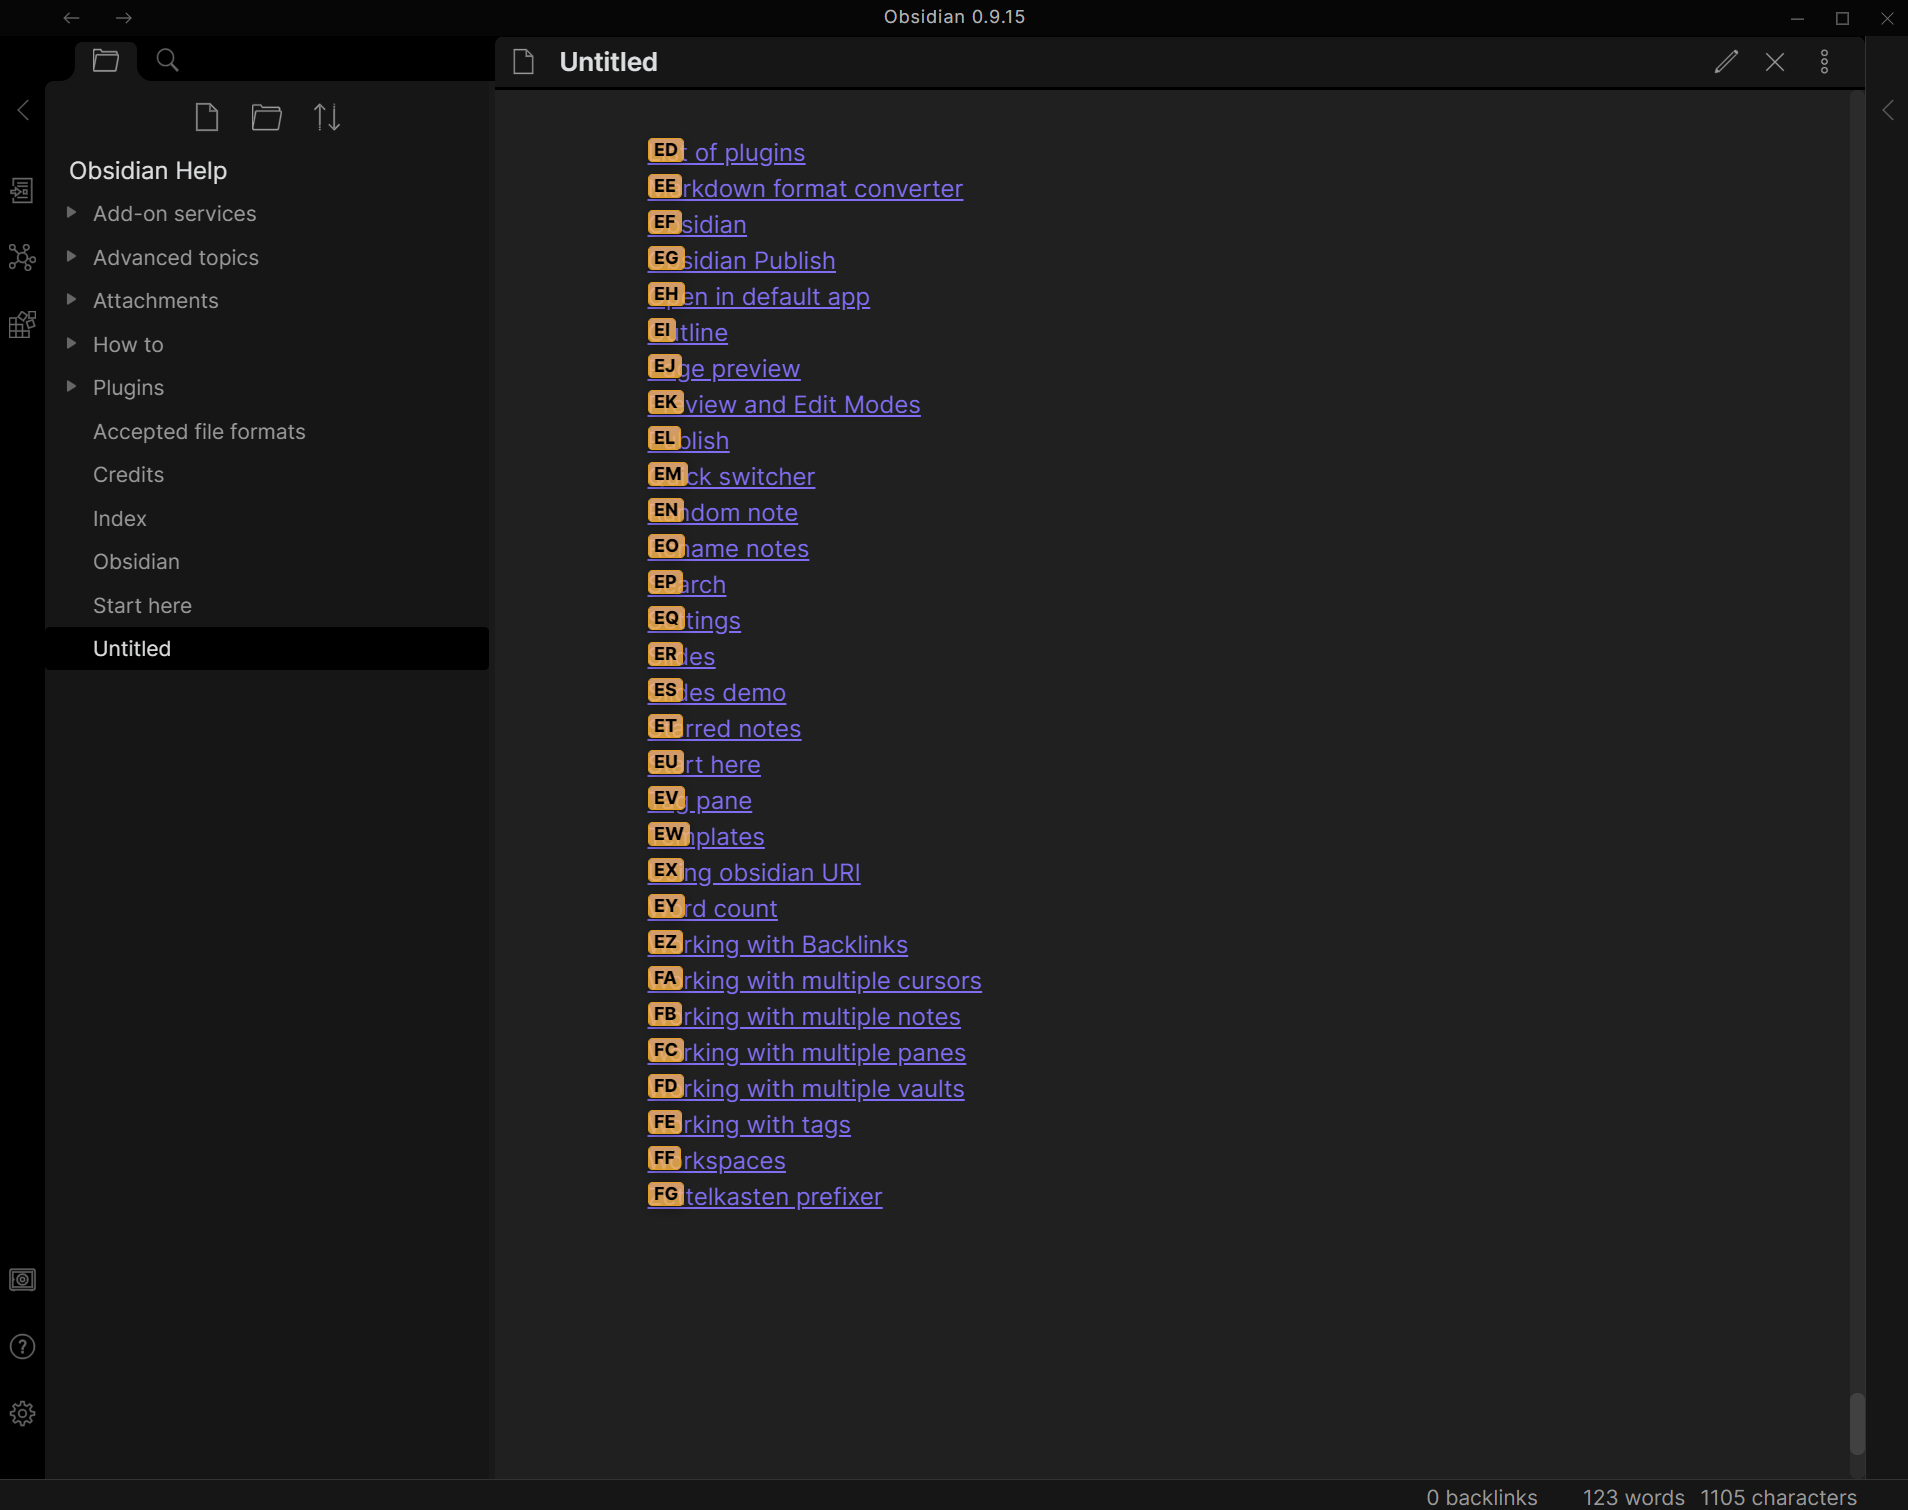
Task: Open the Accepted file formats note
Action: (x=267, y=431)
